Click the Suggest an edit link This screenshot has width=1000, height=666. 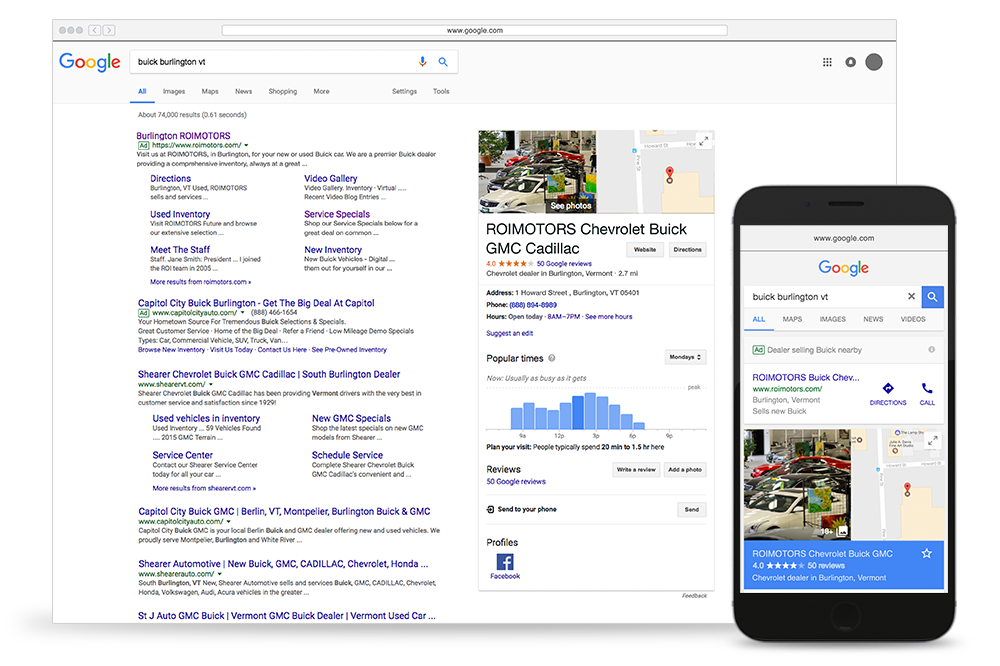tap(510, 333)
